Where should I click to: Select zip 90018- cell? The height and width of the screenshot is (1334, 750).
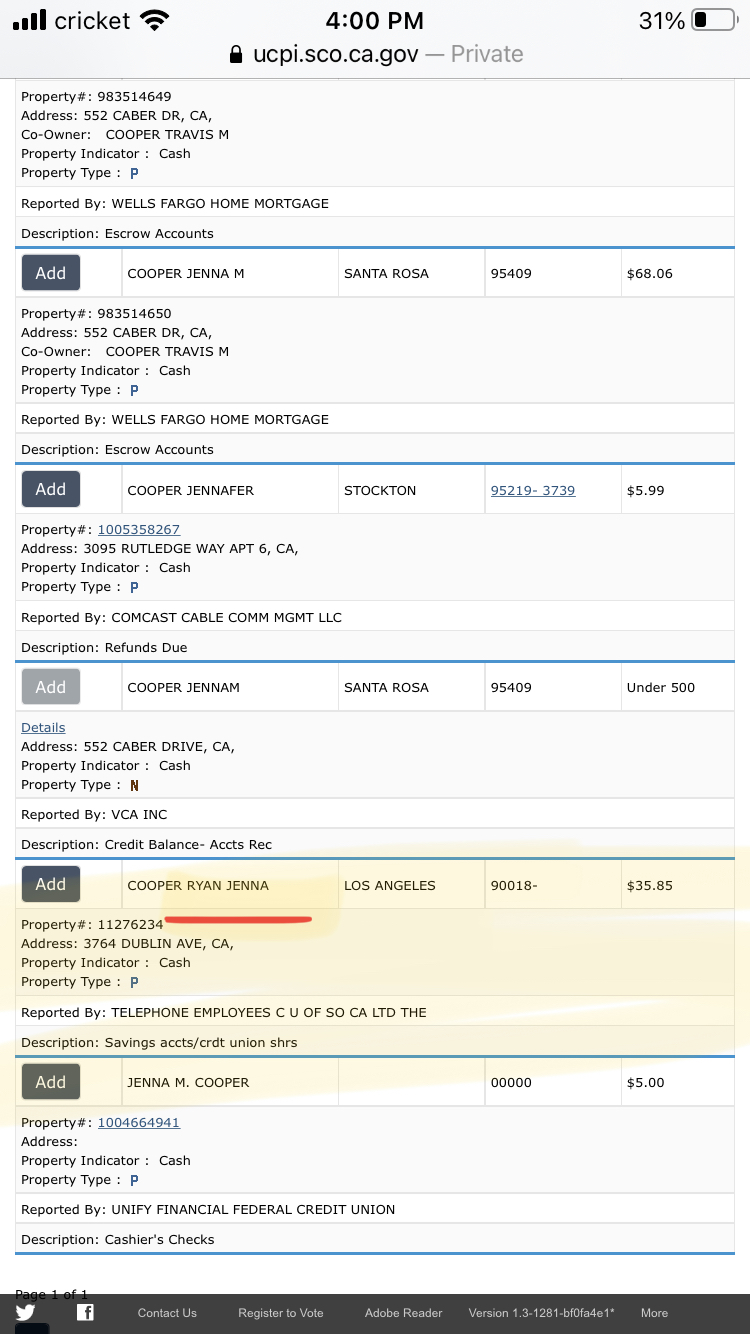pyautogui.click(x=553, y=885)
